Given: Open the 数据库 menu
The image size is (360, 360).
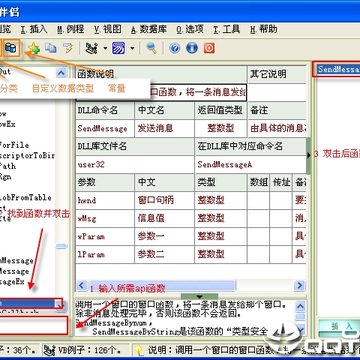Looking at the screenshot, I should point(149,30).
